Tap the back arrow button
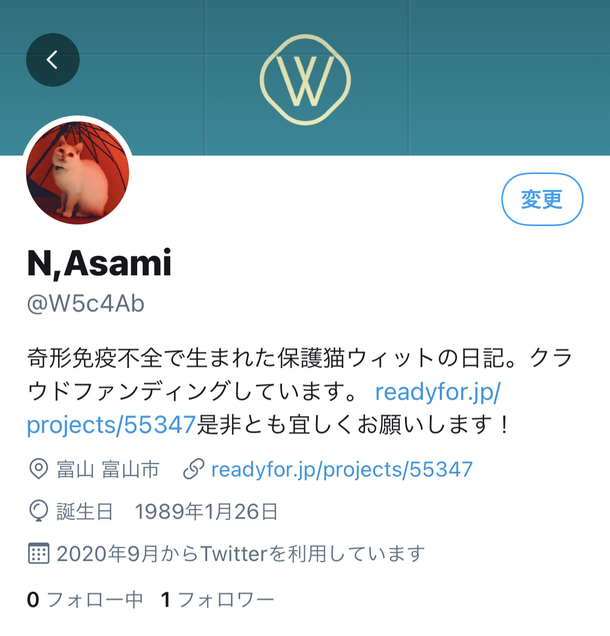610x636 pixels. [53, 60]
